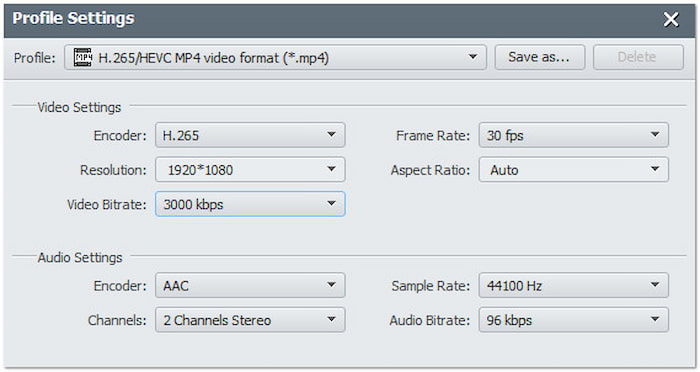Click the Frame Rate label
Screen dimensions: 700x372
[x=433, y=135]
